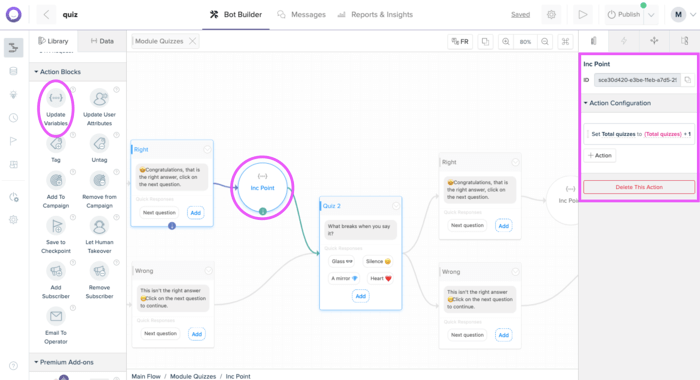Screen dimensions: 700x380
Task: Open the Quiz 2 card options menu
Action: click(396, 206)
